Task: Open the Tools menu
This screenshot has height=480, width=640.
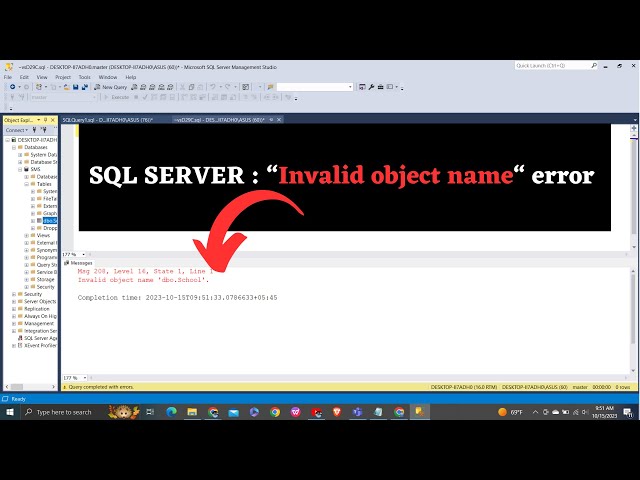Action: tap(84, 77)
